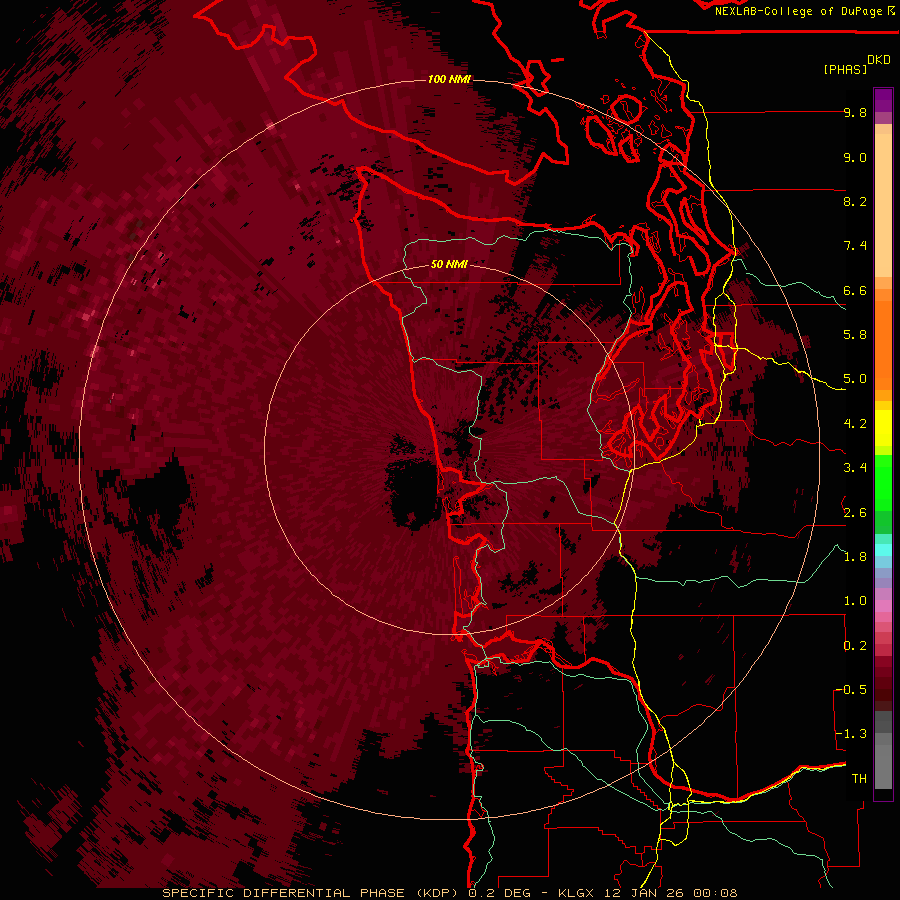Image resolution: width=900 pixels, height=900 pixels.
Task: Click the 1.8 legend value
Action: click(x=855, y=557)
